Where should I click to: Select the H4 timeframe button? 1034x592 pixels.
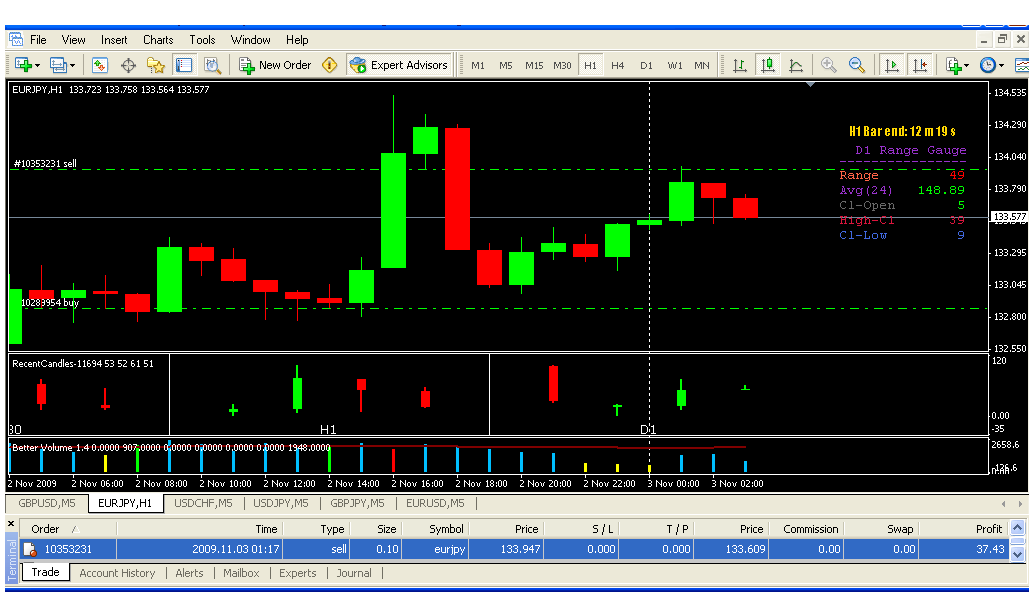(618, 65)
